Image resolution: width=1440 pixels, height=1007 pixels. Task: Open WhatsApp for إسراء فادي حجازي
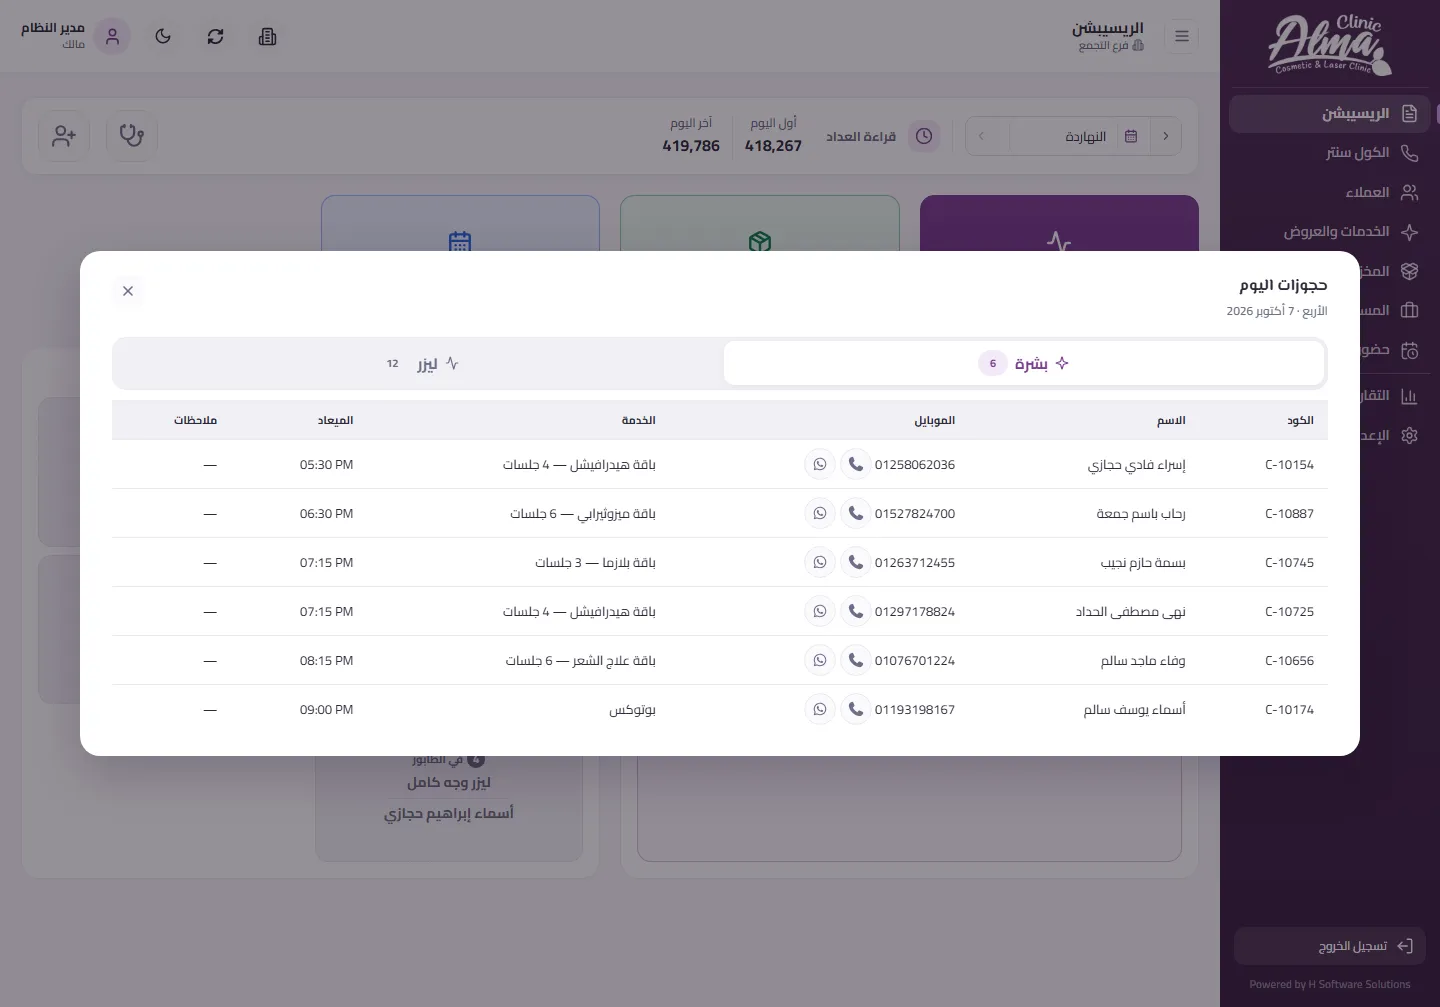(820, 464)
